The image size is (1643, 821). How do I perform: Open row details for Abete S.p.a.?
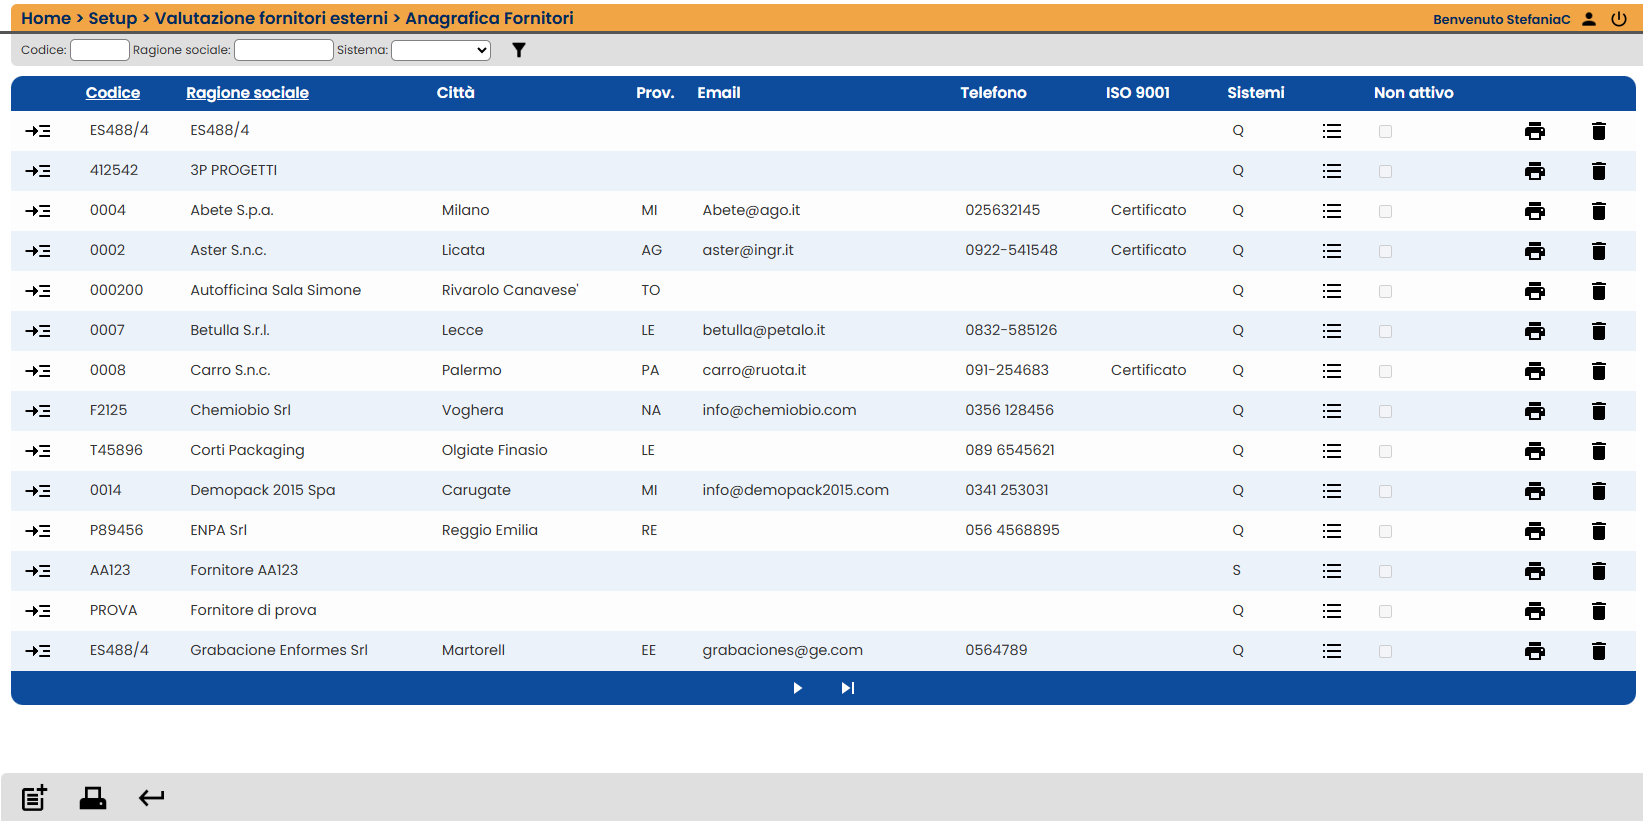tap(38, 211)
